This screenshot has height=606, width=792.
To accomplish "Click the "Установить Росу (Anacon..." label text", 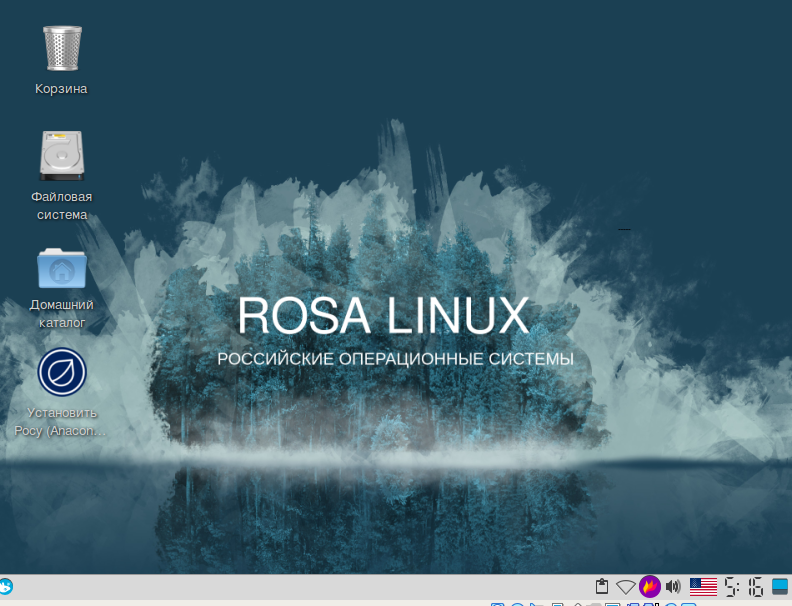I will tap(61, 422).
